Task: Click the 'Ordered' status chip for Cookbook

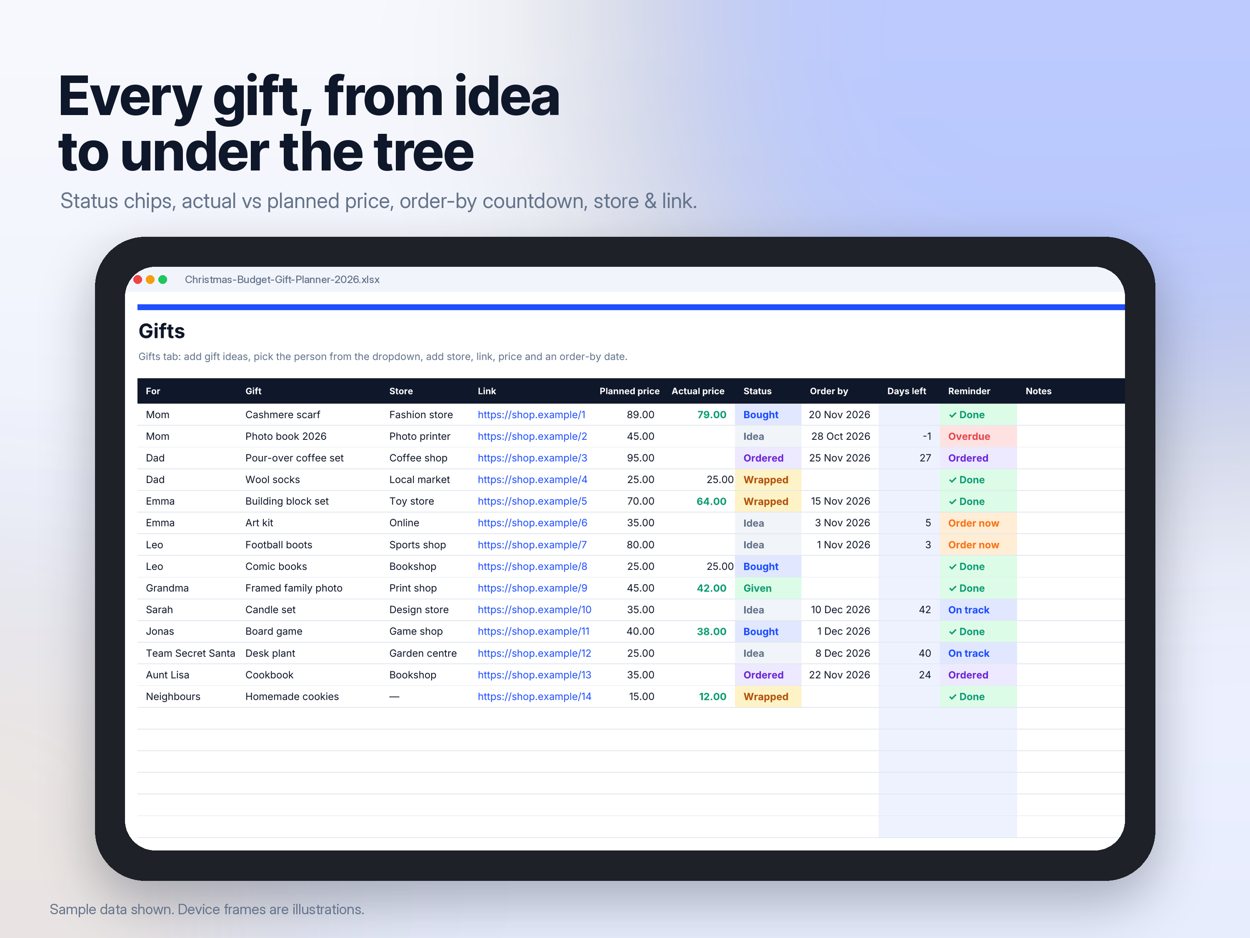Action: (x=768, y=675)
